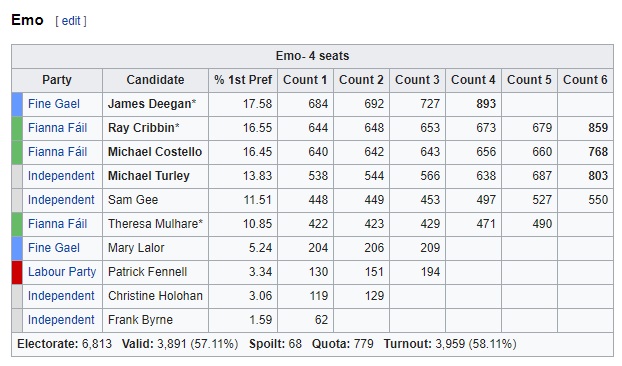Select the red Labour Party color cell
Screen dimensions: 622x366
pos(17,272)
